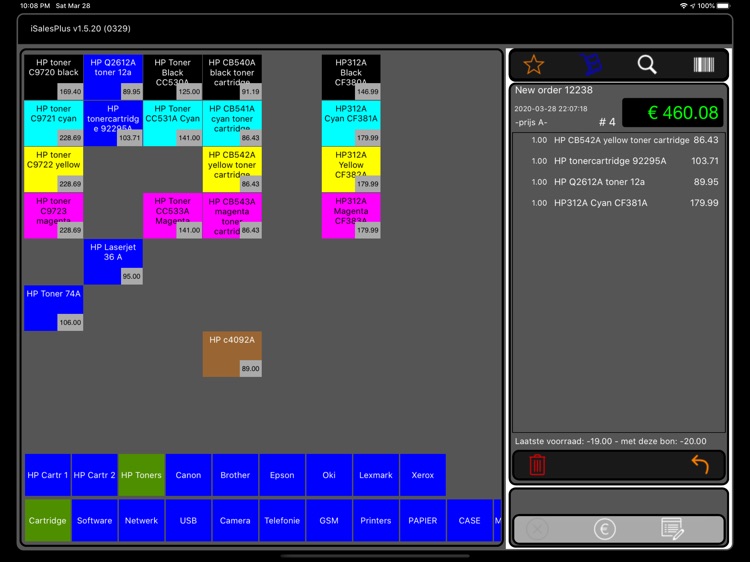Screen dimensions: 750x562
Task: Add HP312A Black CF380A product
Action: click(351, 77)
